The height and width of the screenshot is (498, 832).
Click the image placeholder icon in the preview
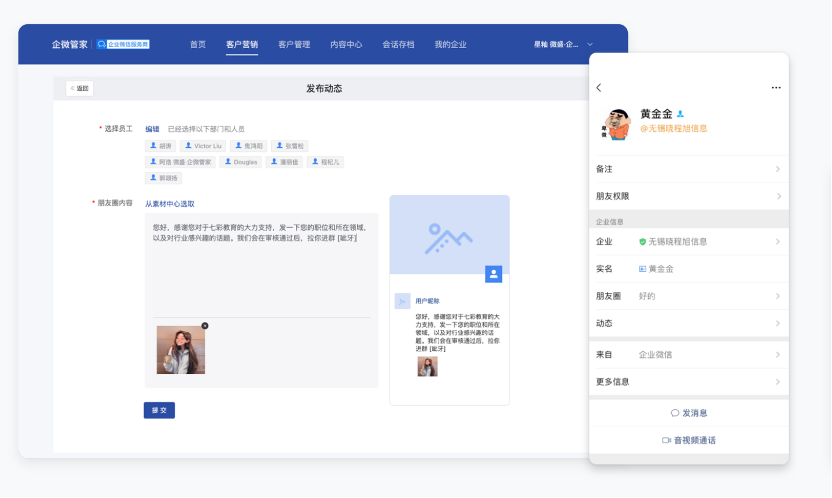click(x=448, y=238)
